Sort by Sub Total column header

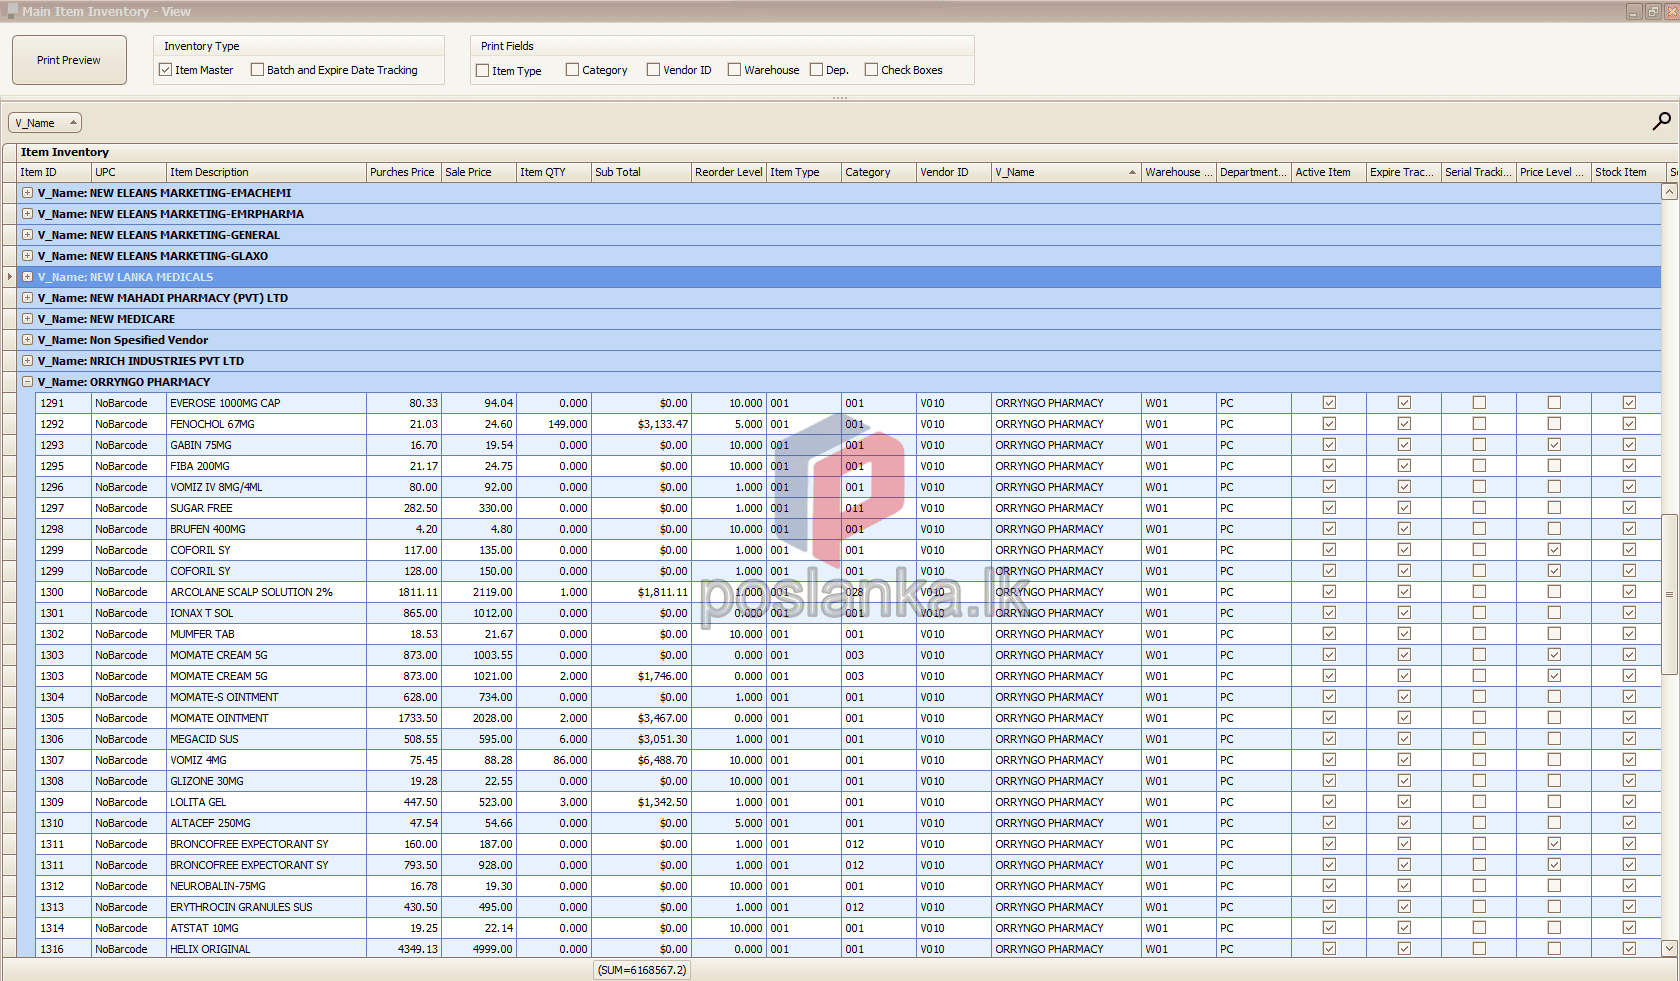tap(641, 172)
